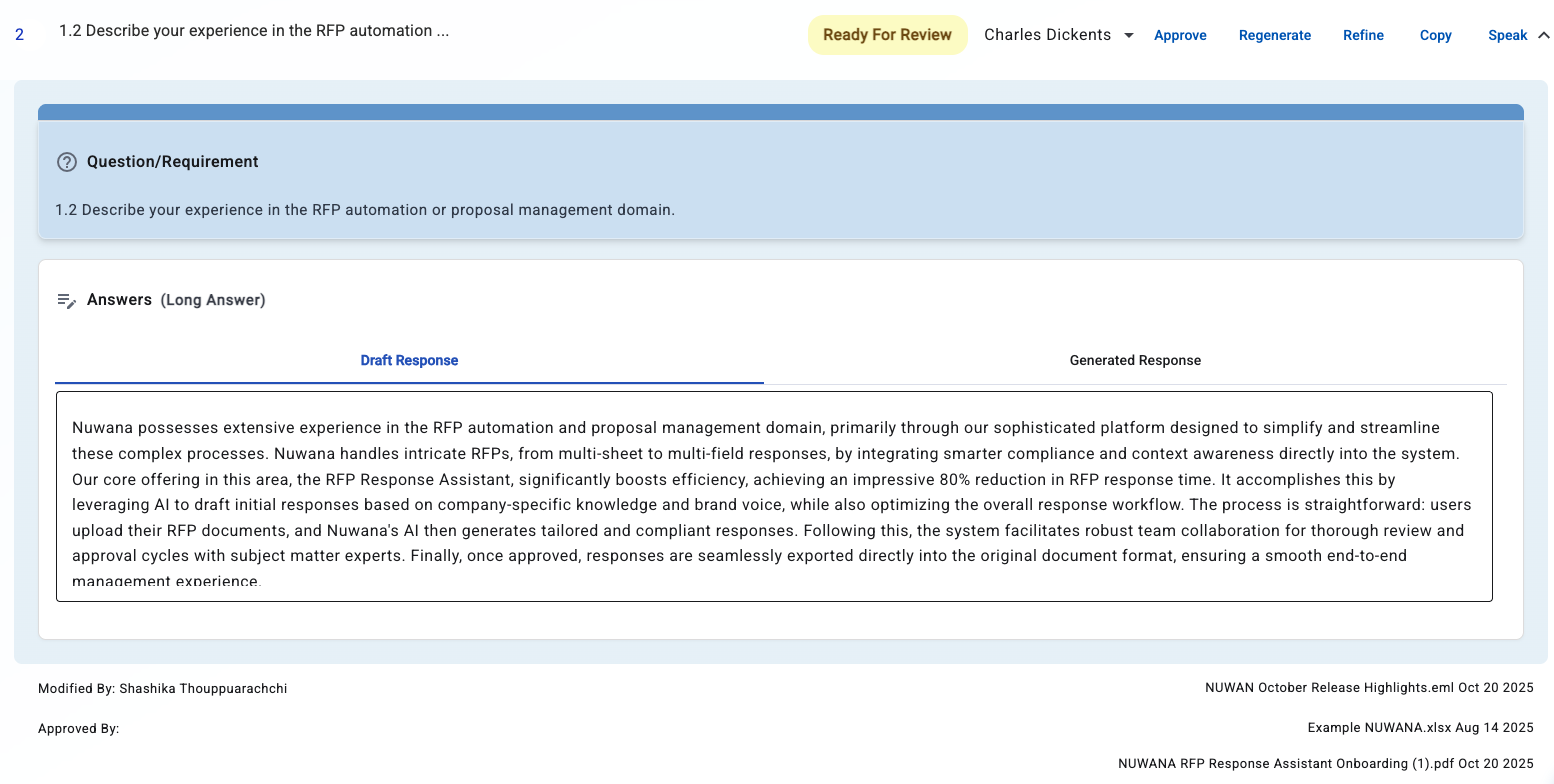Click the Ready For Review status badge

point(887,35)
